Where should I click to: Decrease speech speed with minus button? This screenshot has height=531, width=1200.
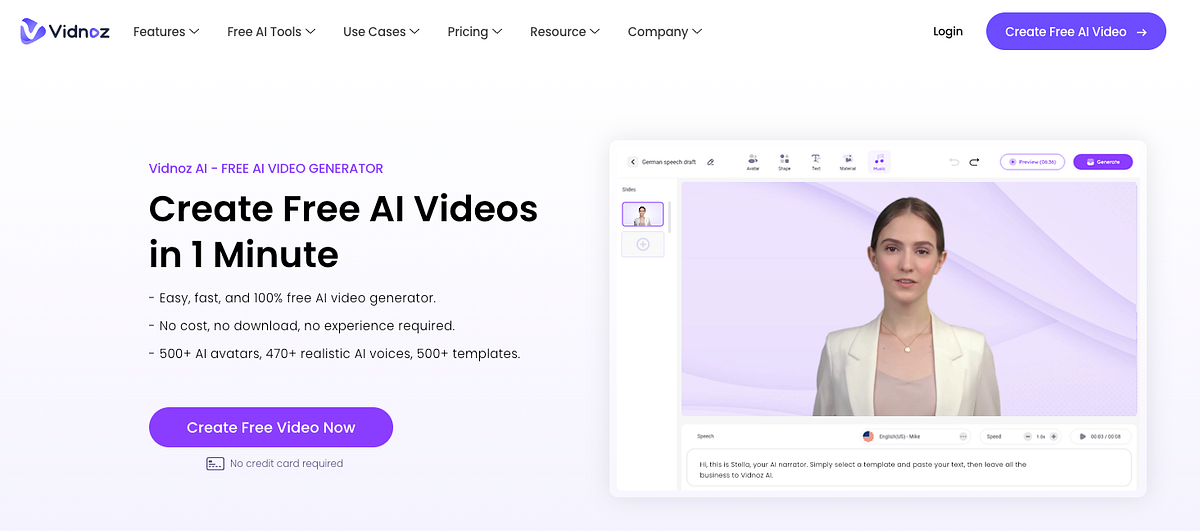pos(1027,436)
